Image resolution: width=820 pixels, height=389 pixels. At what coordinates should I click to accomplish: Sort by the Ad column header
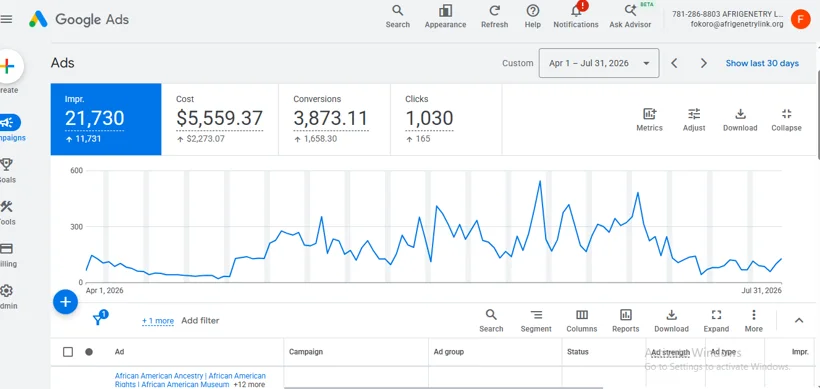coord(119,352)
